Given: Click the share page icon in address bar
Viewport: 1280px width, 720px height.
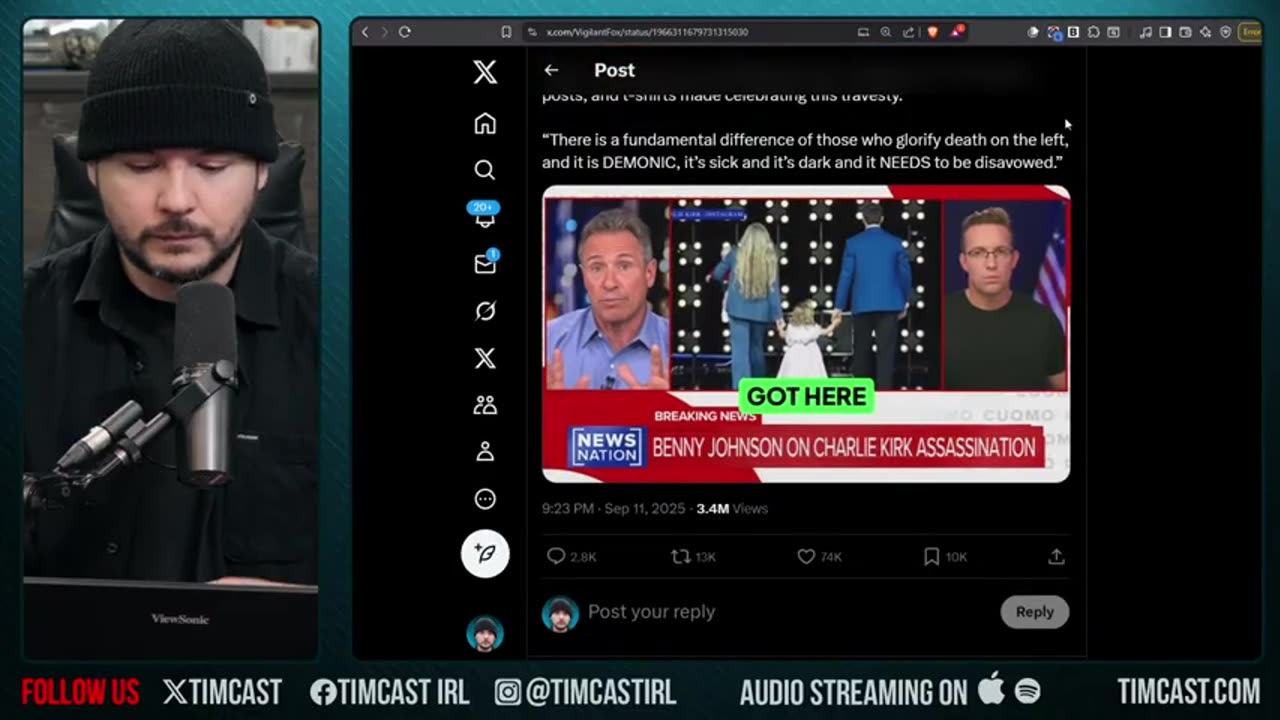Looking at the screenshot, I should (908, 32).
